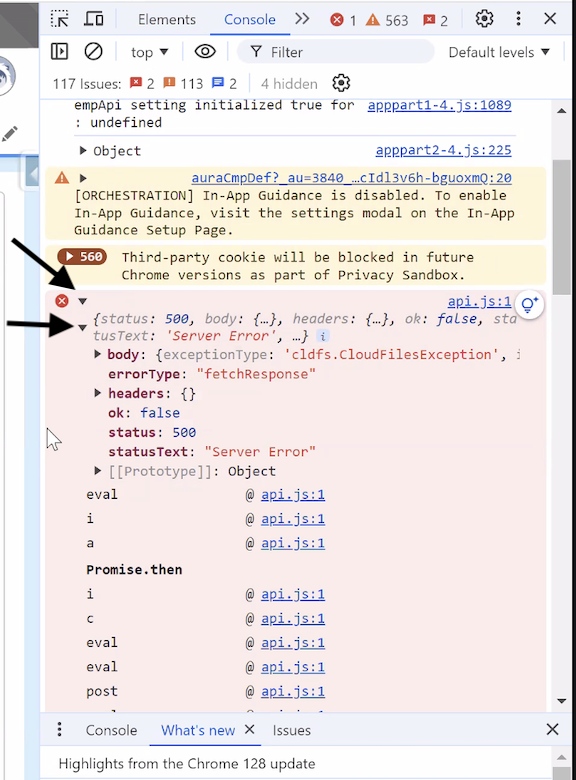Image resolution: width=576 pixels, height=780 pixels.
Task: Click the 563 warnings badge
Action: tap(387, 20)
